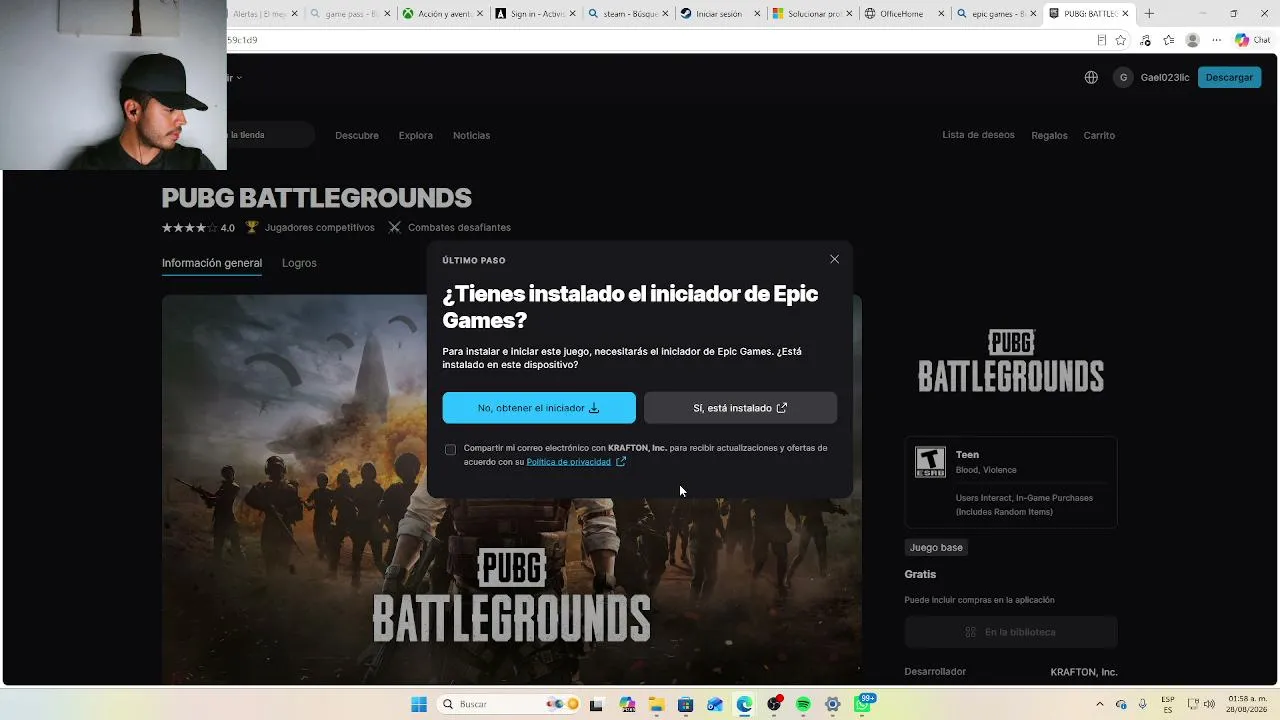Click the crossed-swords icon for Combates desafiantes

[395, 227]
